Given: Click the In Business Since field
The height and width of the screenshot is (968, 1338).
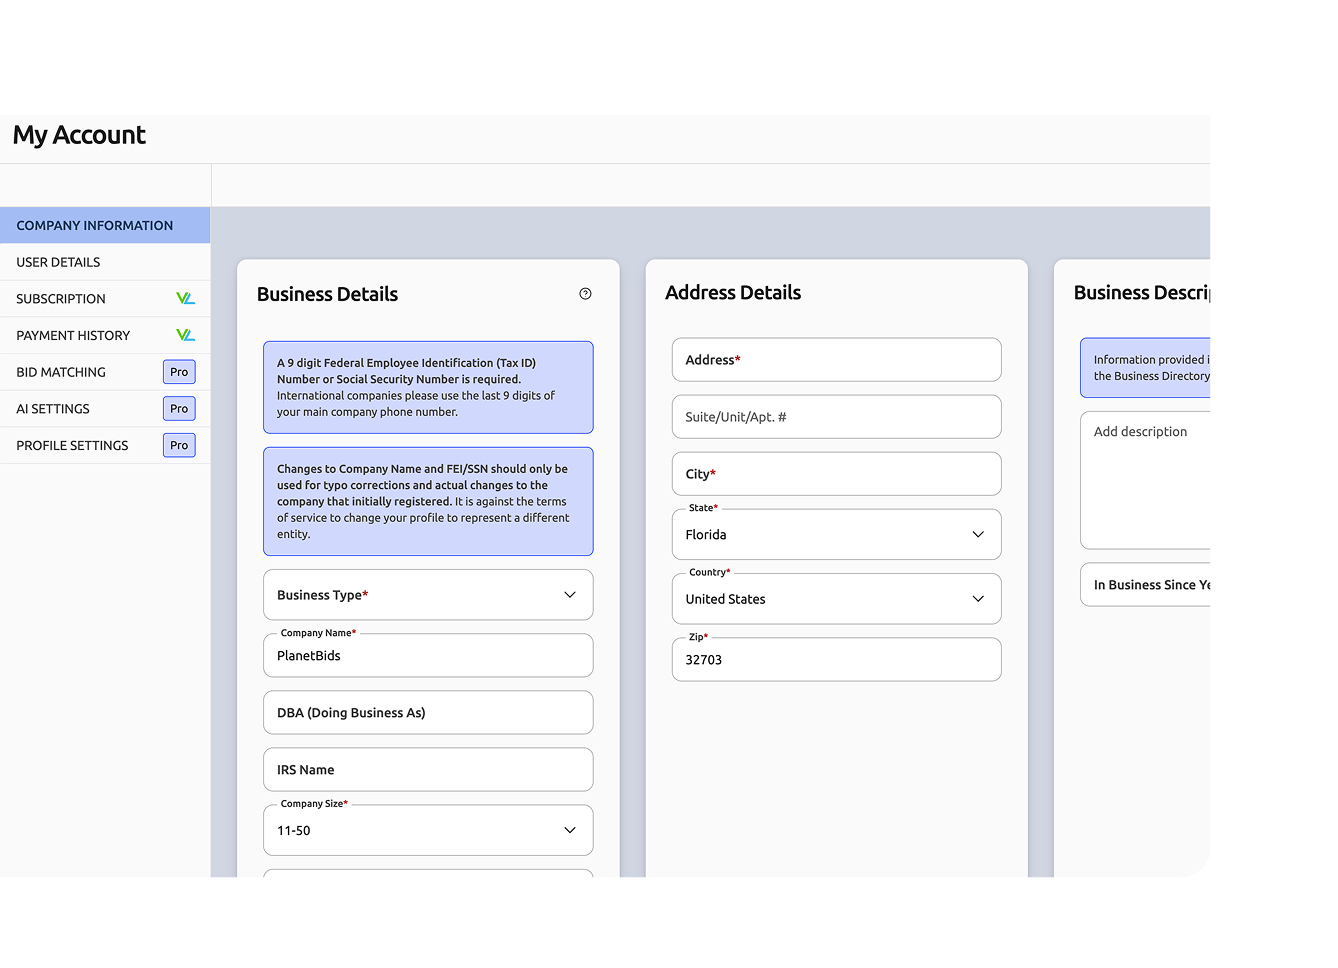Looking at the screenshot, I should [x=1146, y=585].
